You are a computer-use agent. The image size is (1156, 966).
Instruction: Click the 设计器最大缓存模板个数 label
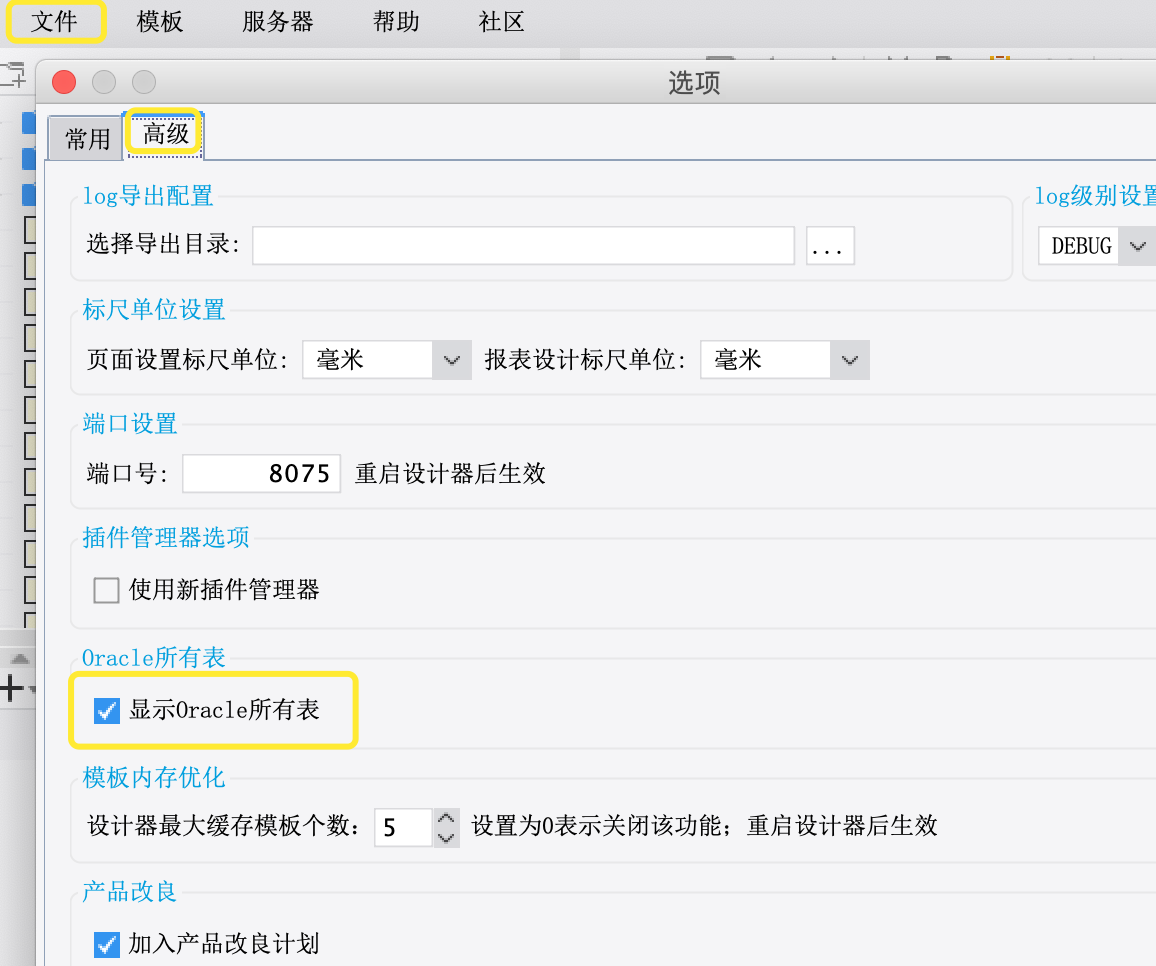(223, 826)
